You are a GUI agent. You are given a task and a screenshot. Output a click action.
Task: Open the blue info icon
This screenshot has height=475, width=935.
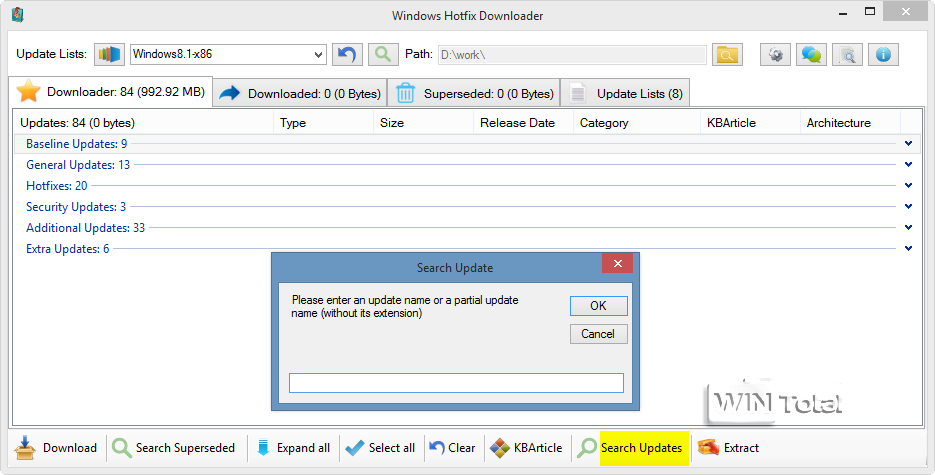click(x=883, y=55)
